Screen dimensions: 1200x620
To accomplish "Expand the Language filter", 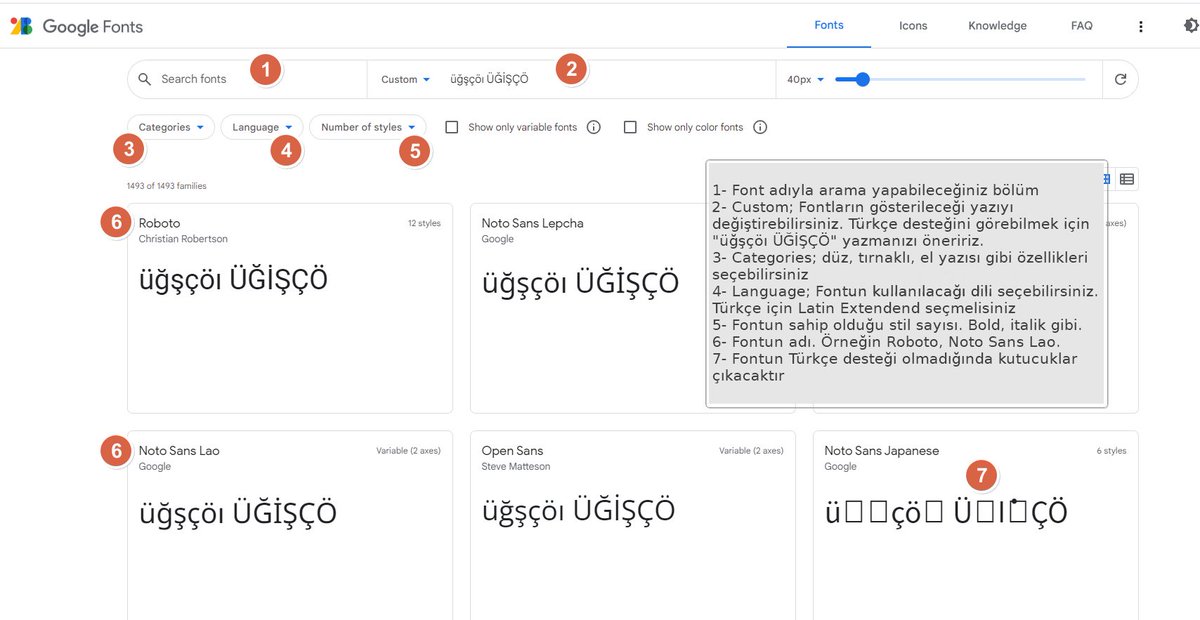I will click(262, 127).
